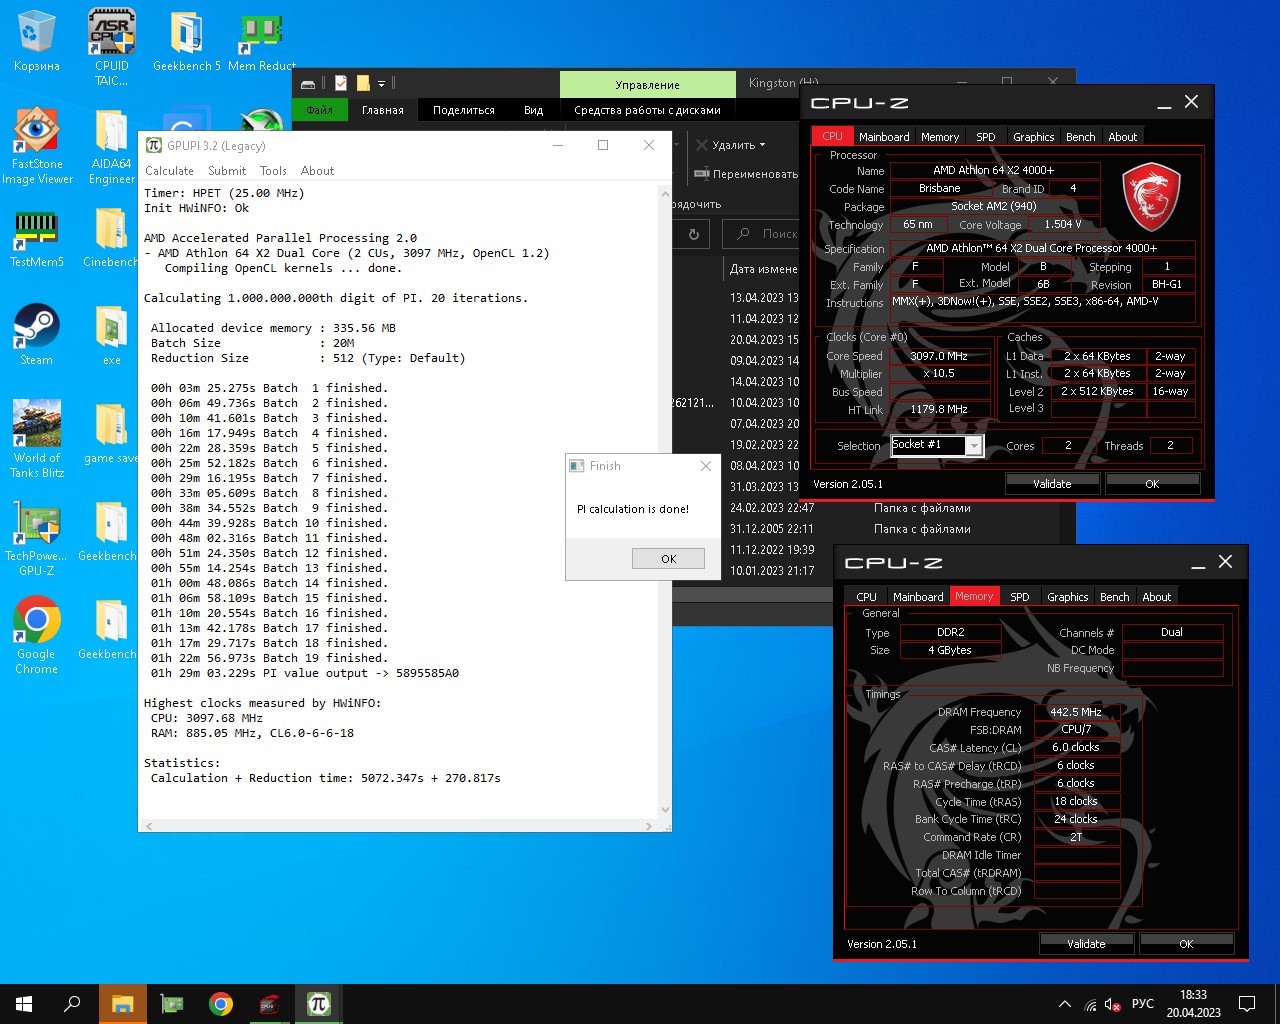Open Graphics tab in upper CPU-Z
This screenshot has width=1280, height=1024.
[1033, 137]
